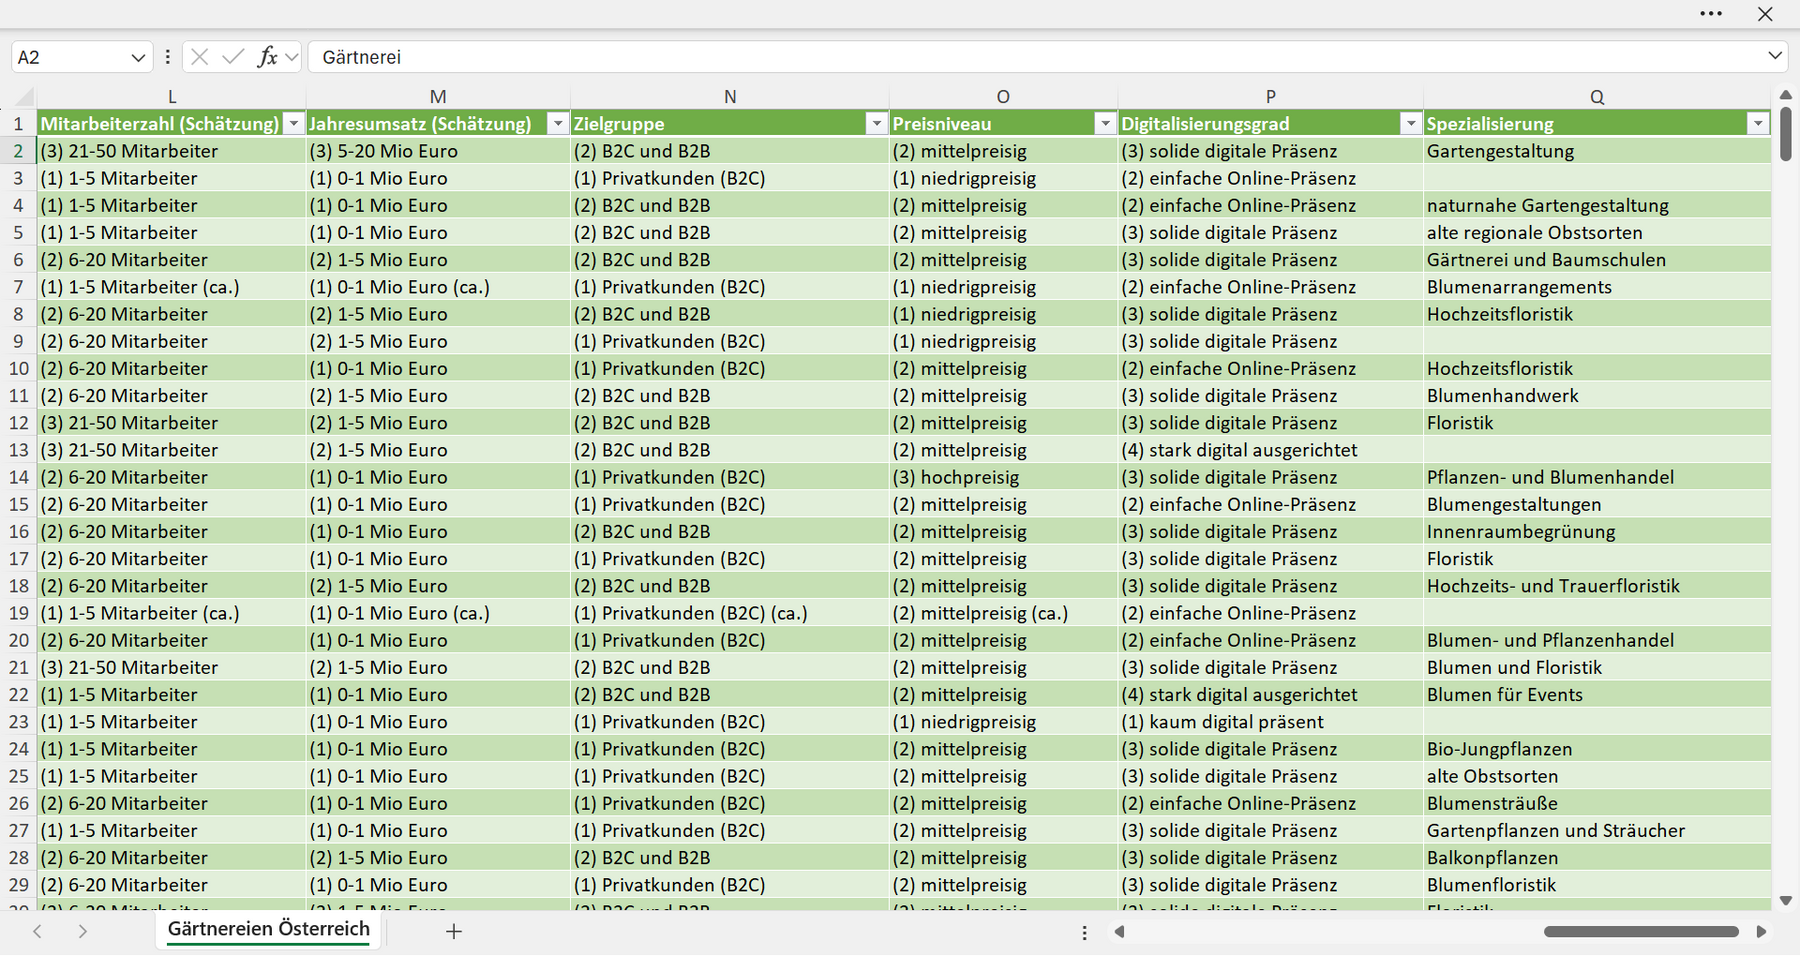Image resolution: width=1800 pixels, height=956 pixels.
Task: Click the confirm entry checkmark icon
Action: pyautogui.click(x=233, y=57)
